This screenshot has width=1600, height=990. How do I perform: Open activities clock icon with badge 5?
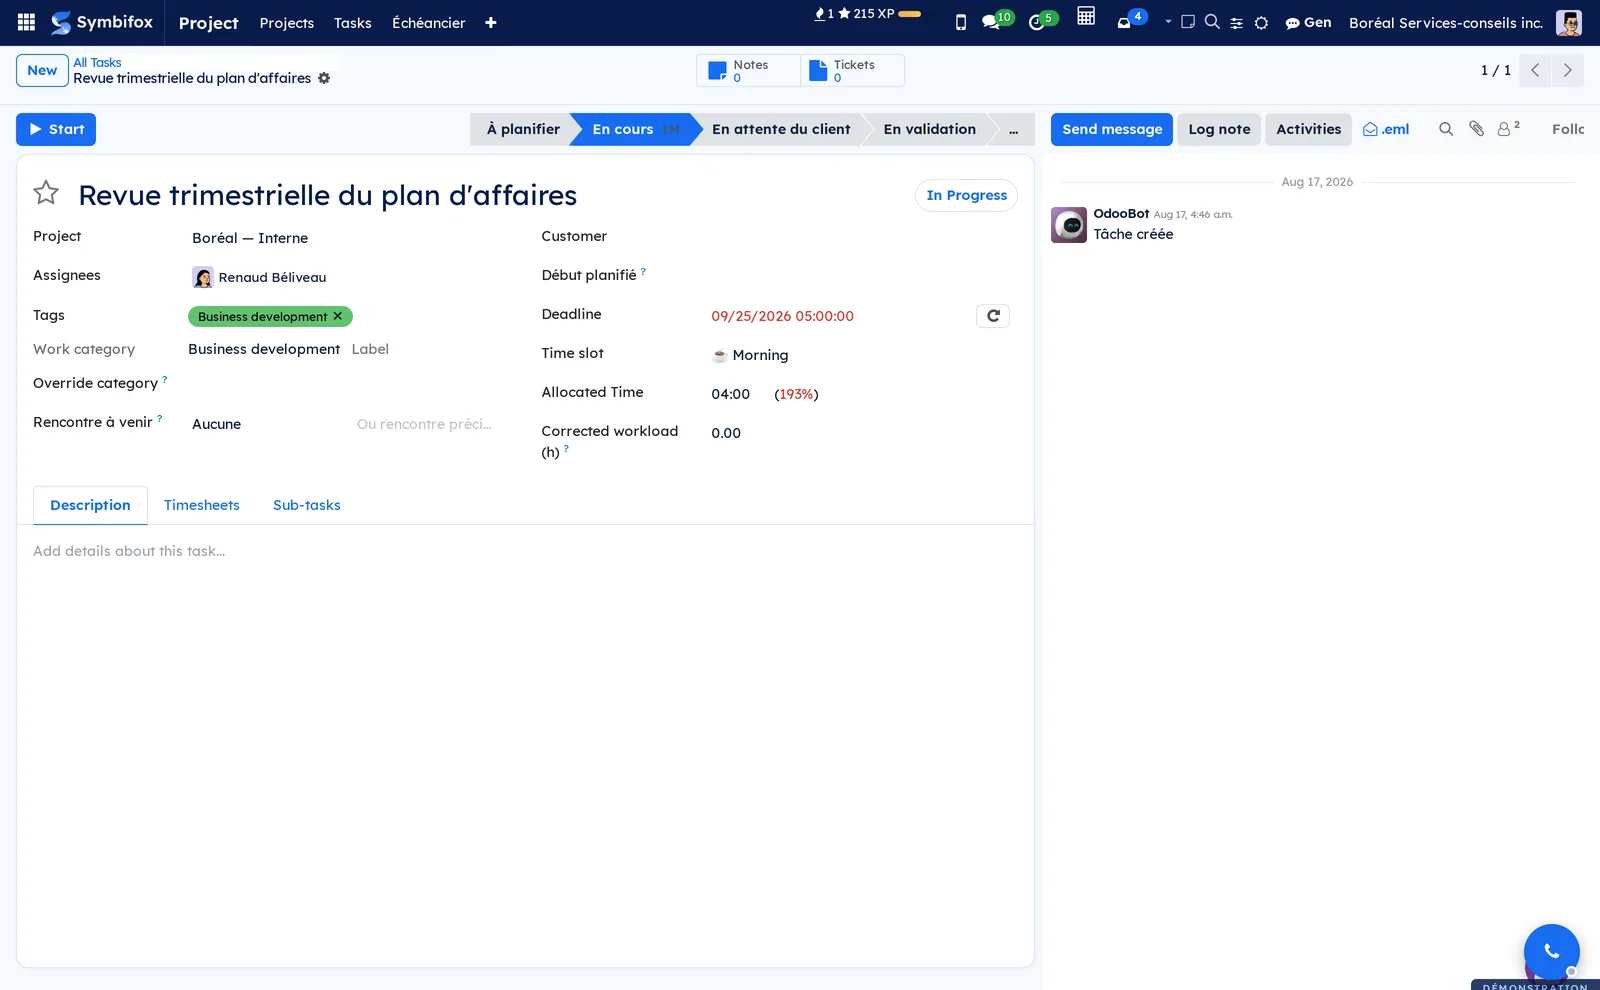tap(1041, 21)
